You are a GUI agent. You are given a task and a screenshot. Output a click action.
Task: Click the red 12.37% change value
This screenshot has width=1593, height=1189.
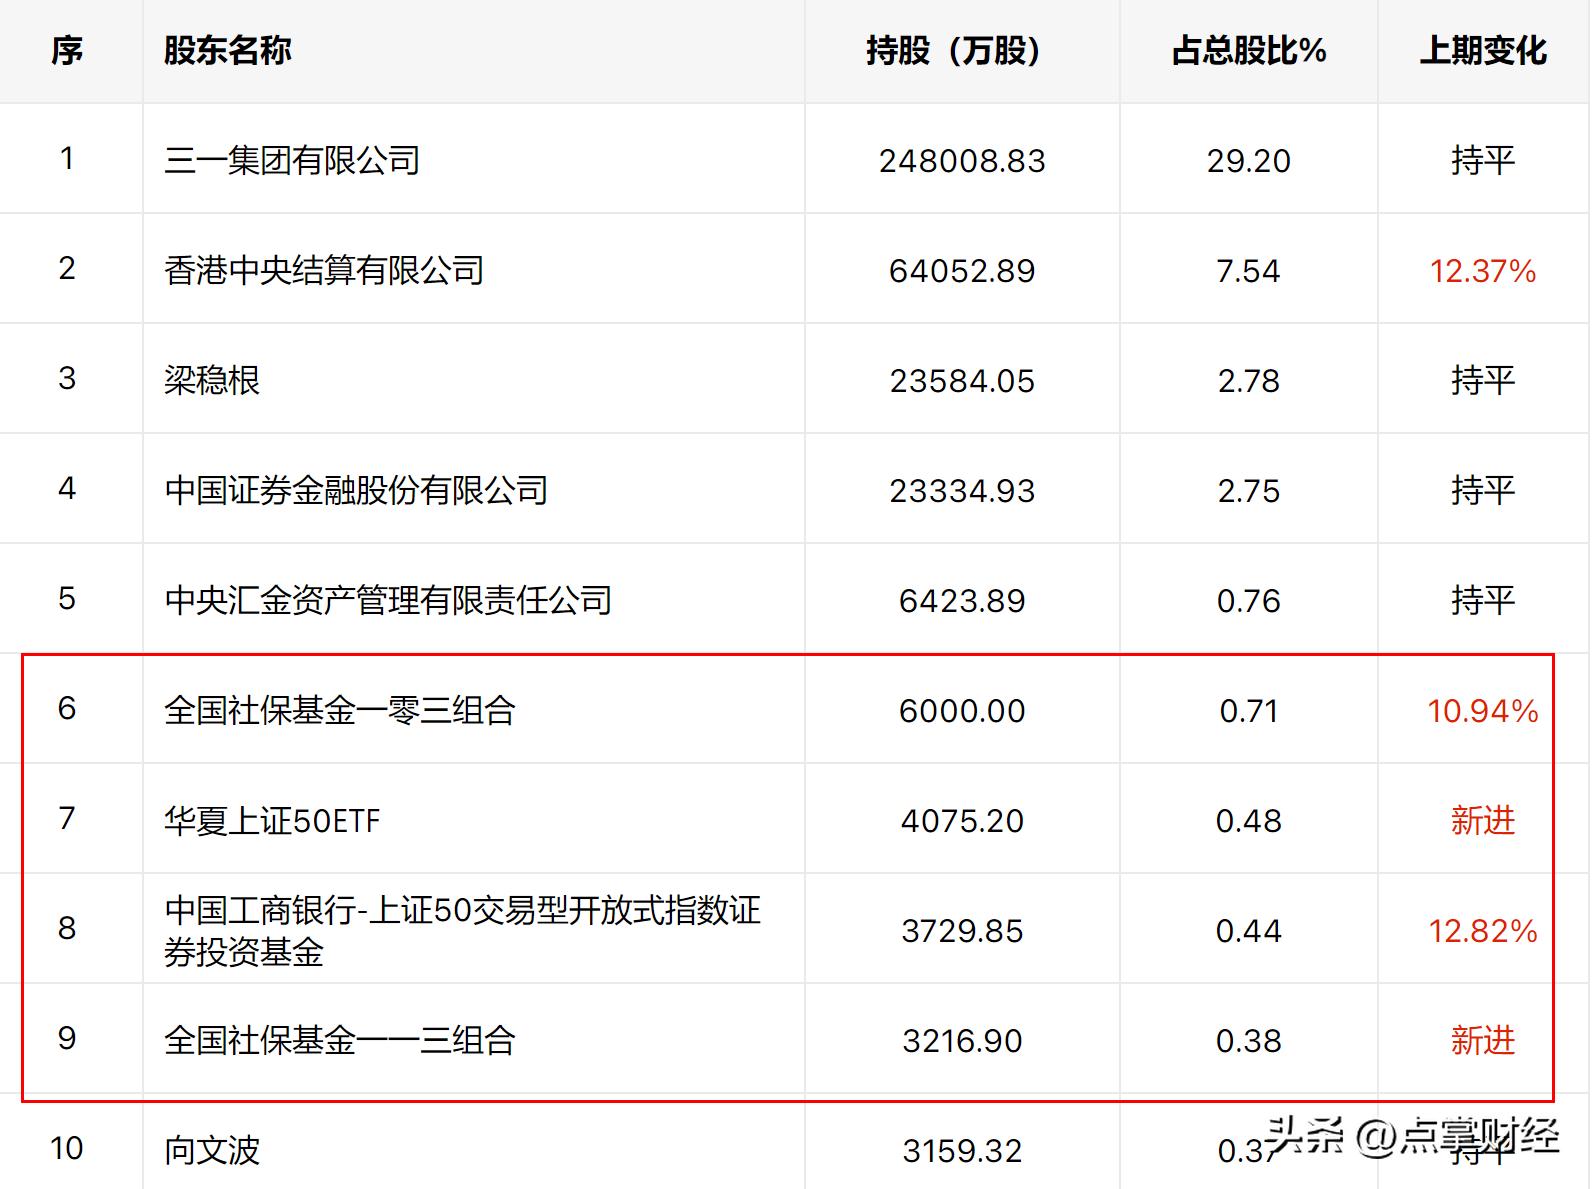tap(1483, 271)
